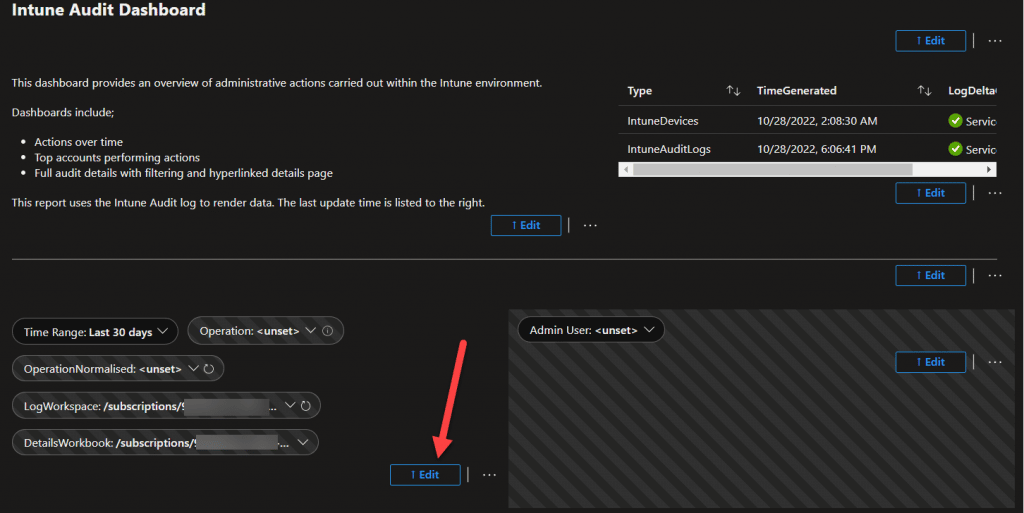Click green check icon in IntuneAuditLogs row
The height and width of the screenshot is (513, 1024).
pyautogui.click(x=955, y=149)
